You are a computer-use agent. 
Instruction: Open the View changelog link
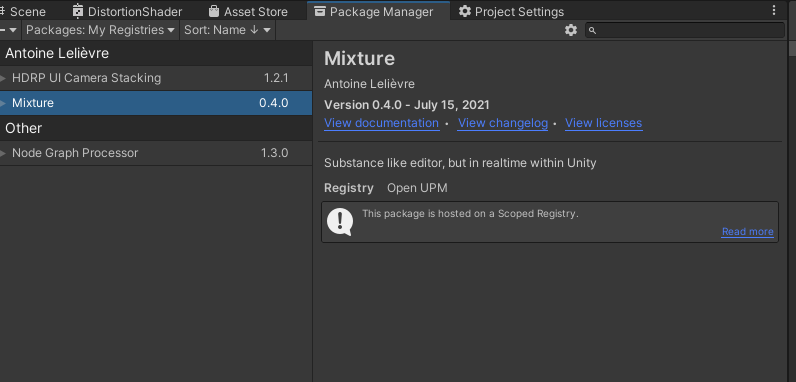coord(503,123)
